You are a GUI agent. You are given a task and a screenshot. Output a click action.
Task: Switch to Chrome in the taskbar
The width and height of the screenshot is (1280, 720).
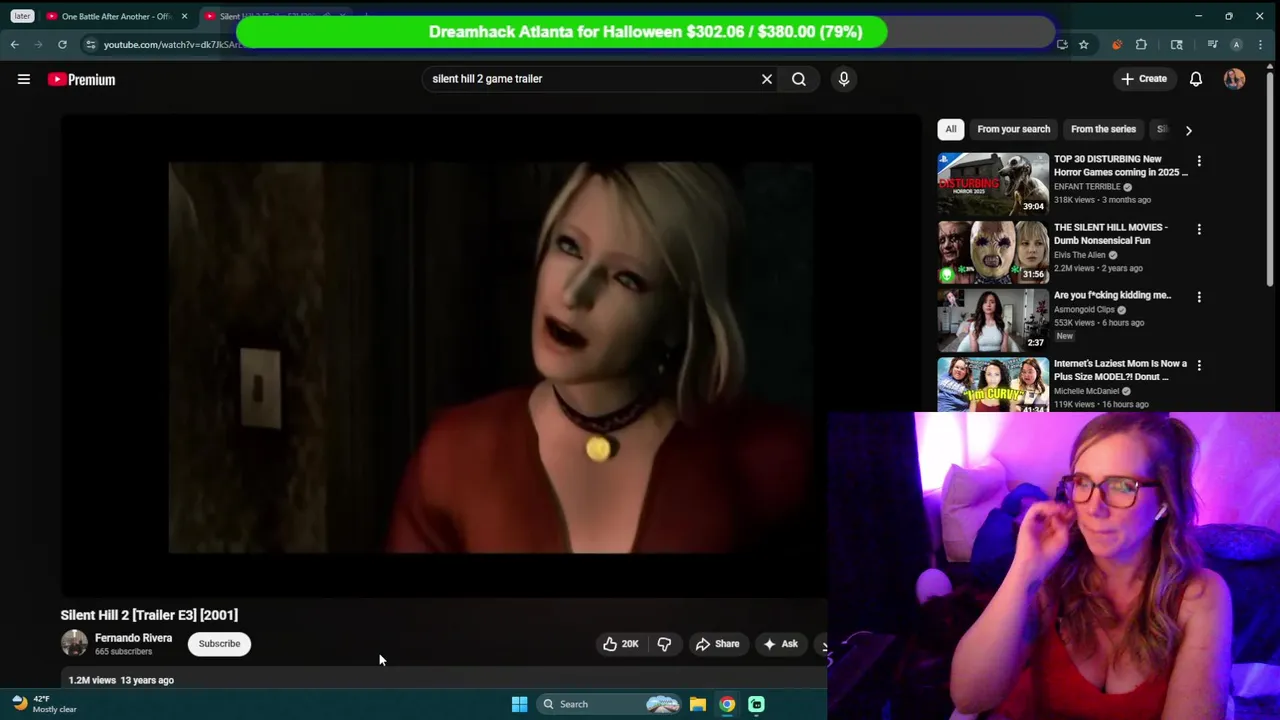pyautogui.click(x=727, y=704)
